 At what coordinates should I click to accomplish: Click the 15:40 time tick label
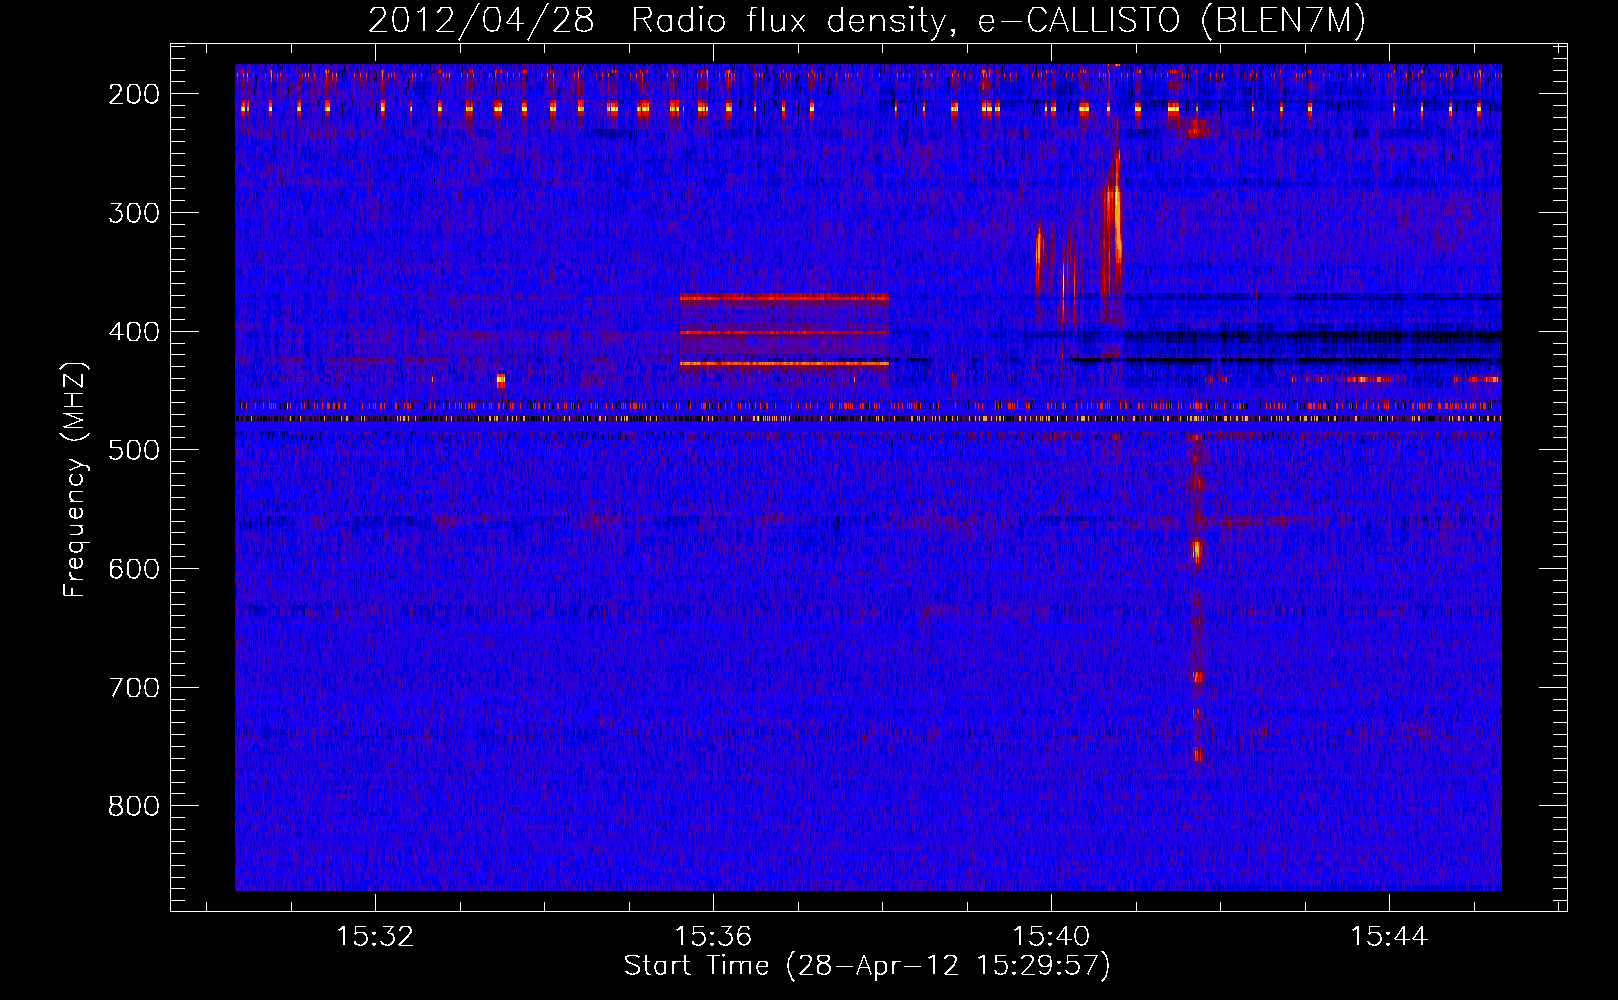click(1051, 937)
